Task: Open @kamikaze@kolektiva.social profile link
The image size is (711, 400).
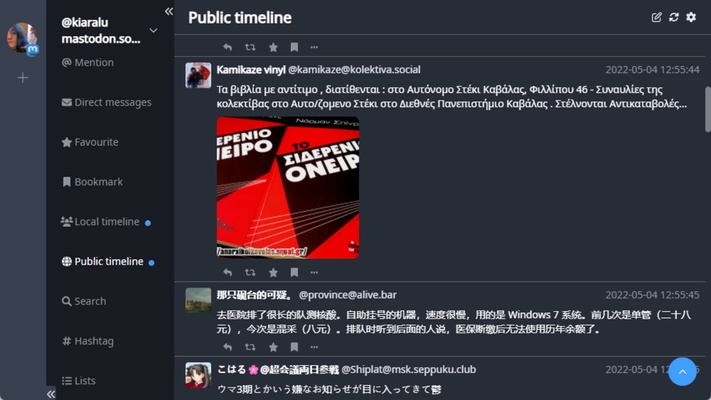Action: point(354,70)
